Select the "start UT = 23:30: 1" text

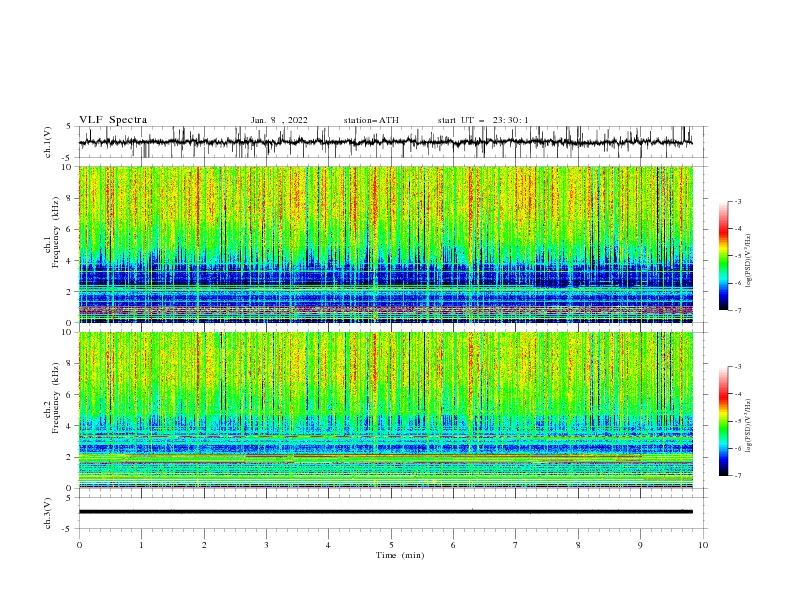[x=483, y=120]
